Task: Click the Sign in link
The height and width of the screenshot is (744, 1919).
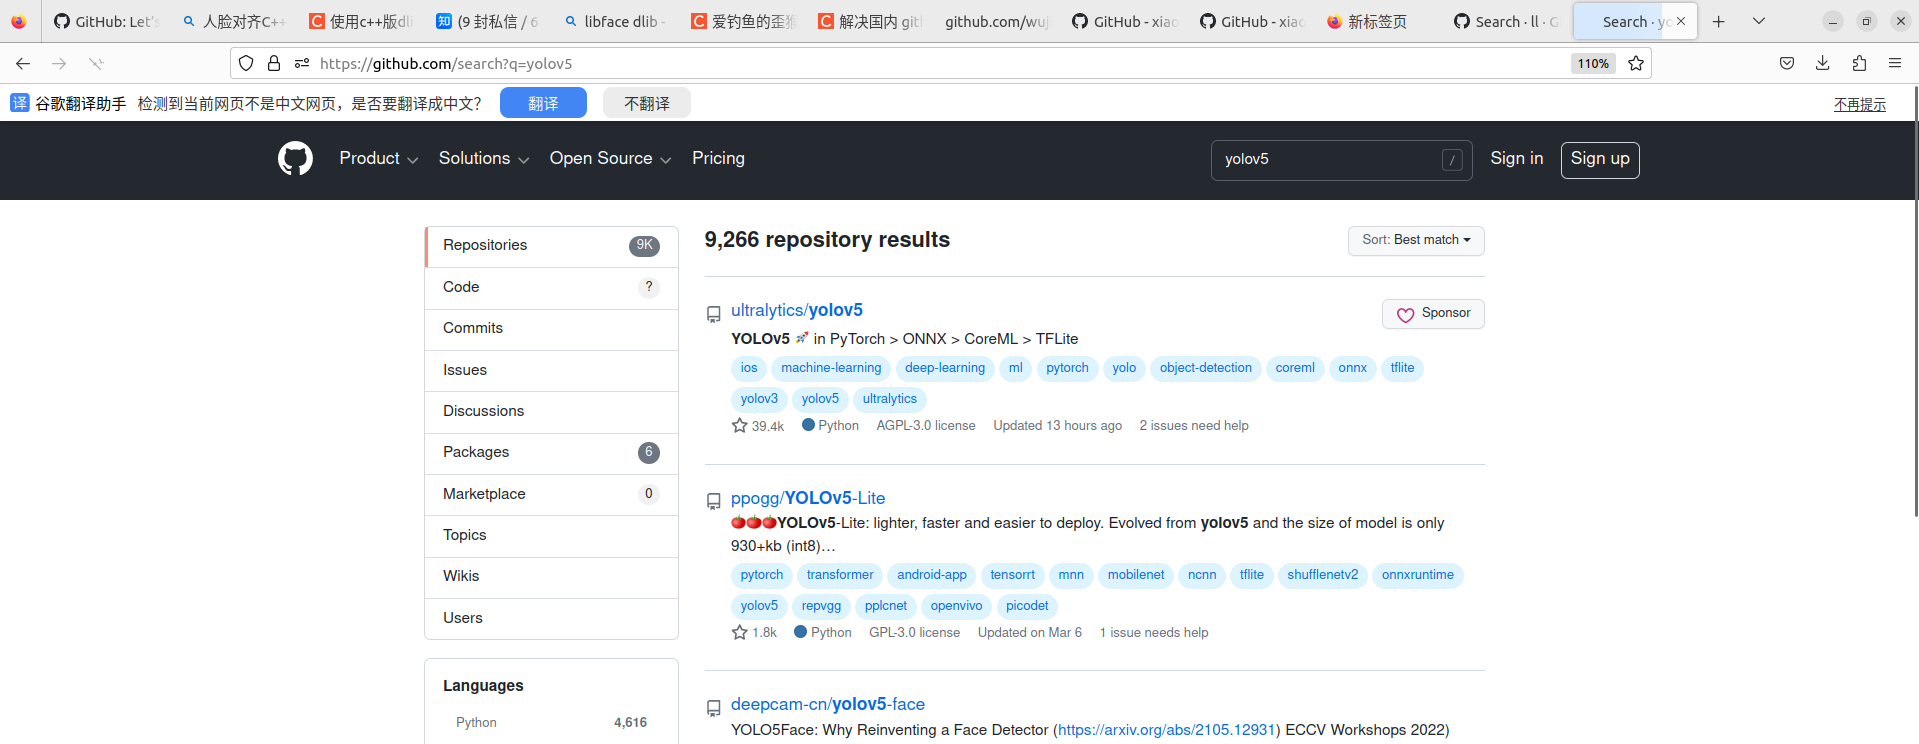Action: point(1516,159)
